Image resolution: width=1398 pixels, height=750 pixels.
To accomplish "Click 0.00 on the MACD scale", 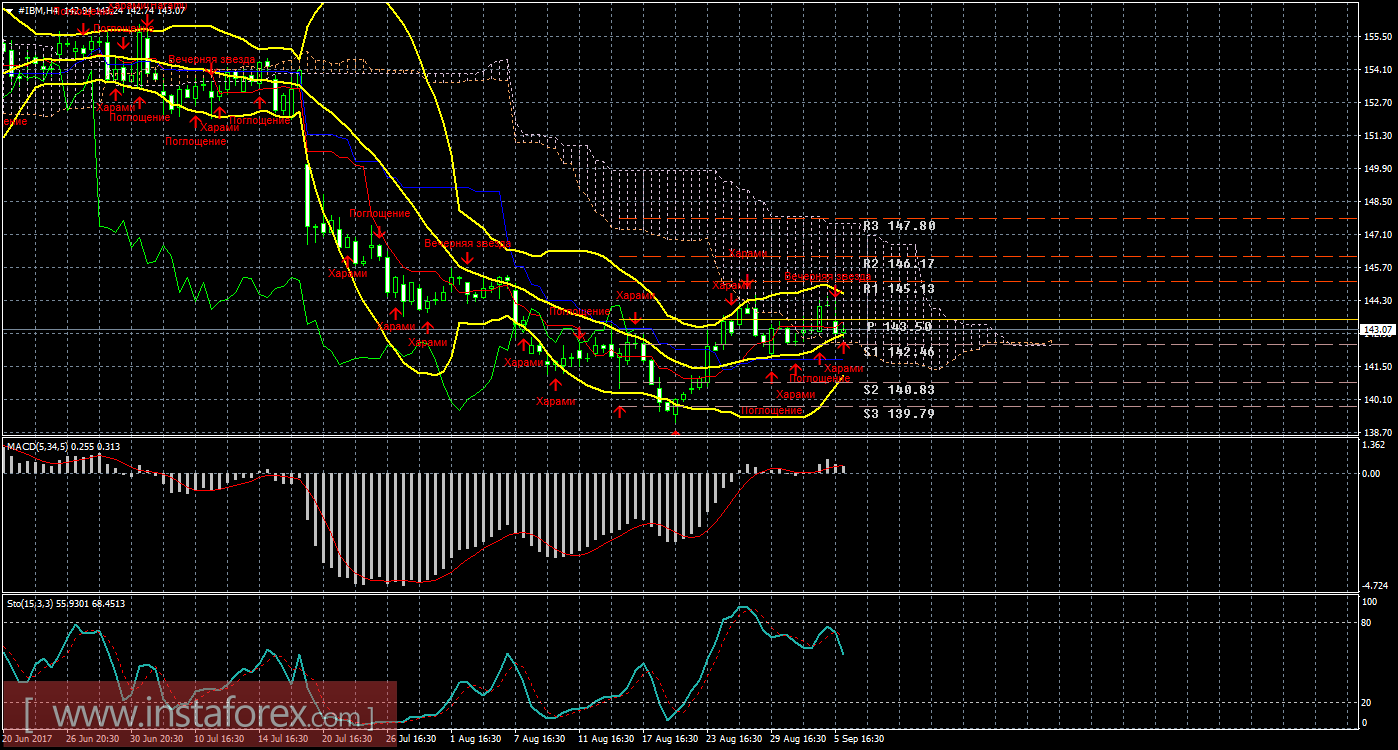I will tap(1373, 473).
